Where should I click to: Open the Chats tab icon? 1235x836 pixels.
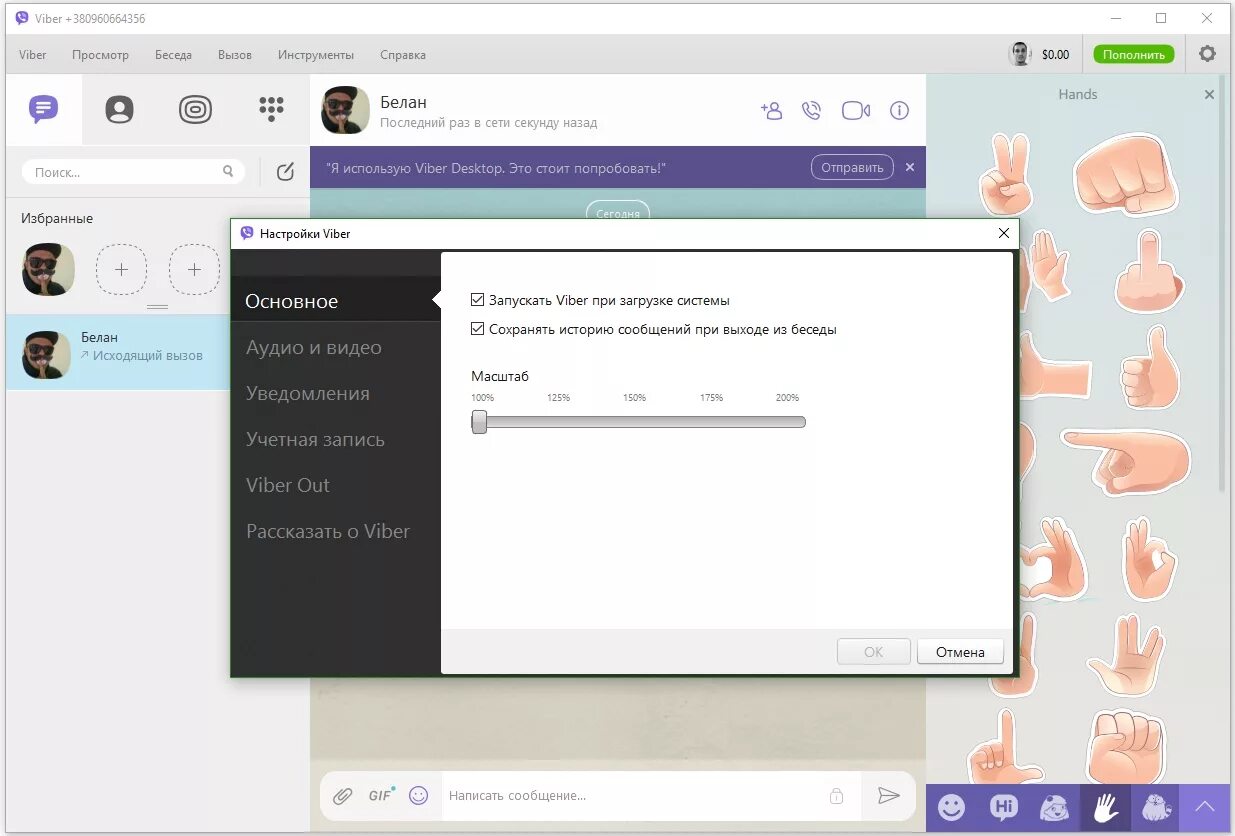coord(43,109)
